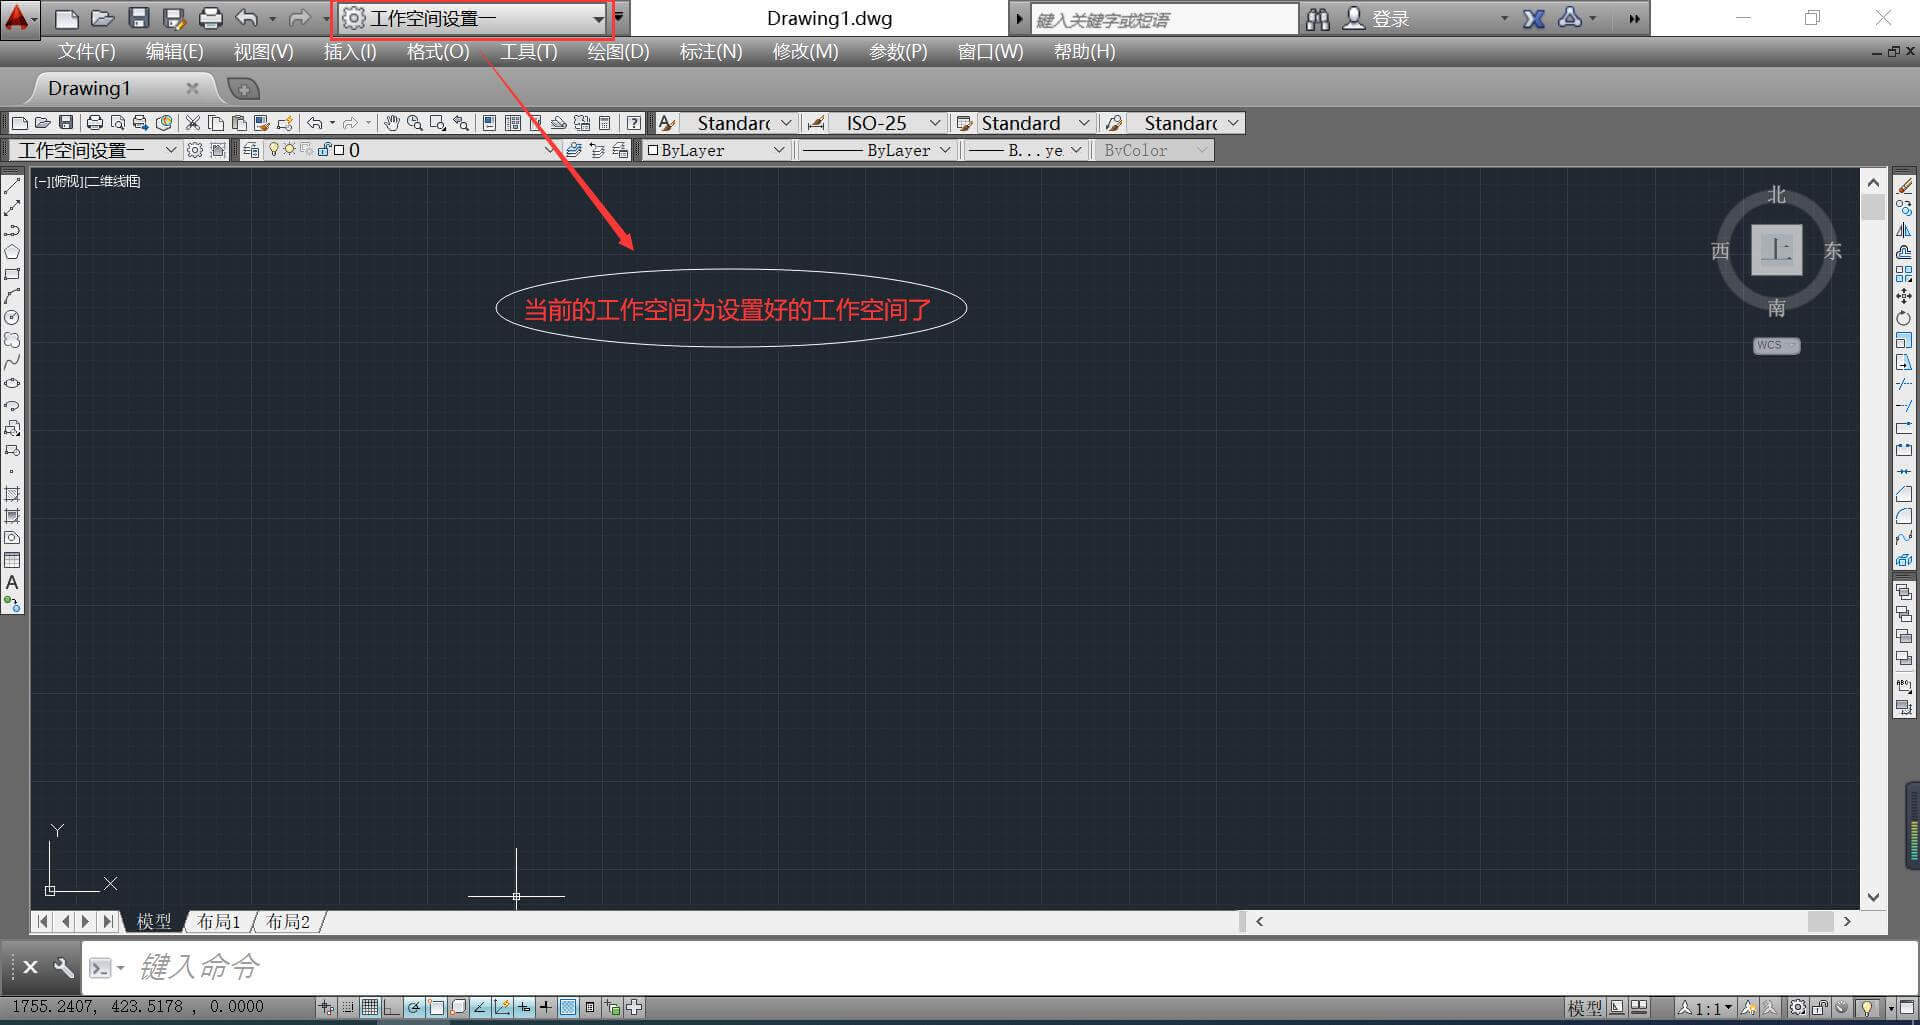Select the Rotate modify tool

[1904, 318]
